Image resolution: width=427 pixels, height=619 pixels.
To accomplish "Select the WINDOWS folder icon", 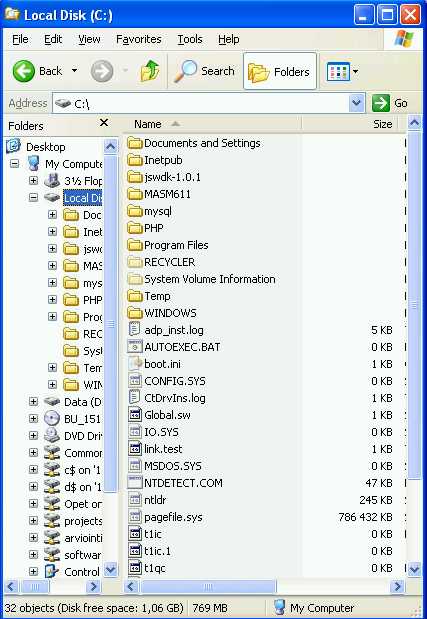I will (135, 313).
